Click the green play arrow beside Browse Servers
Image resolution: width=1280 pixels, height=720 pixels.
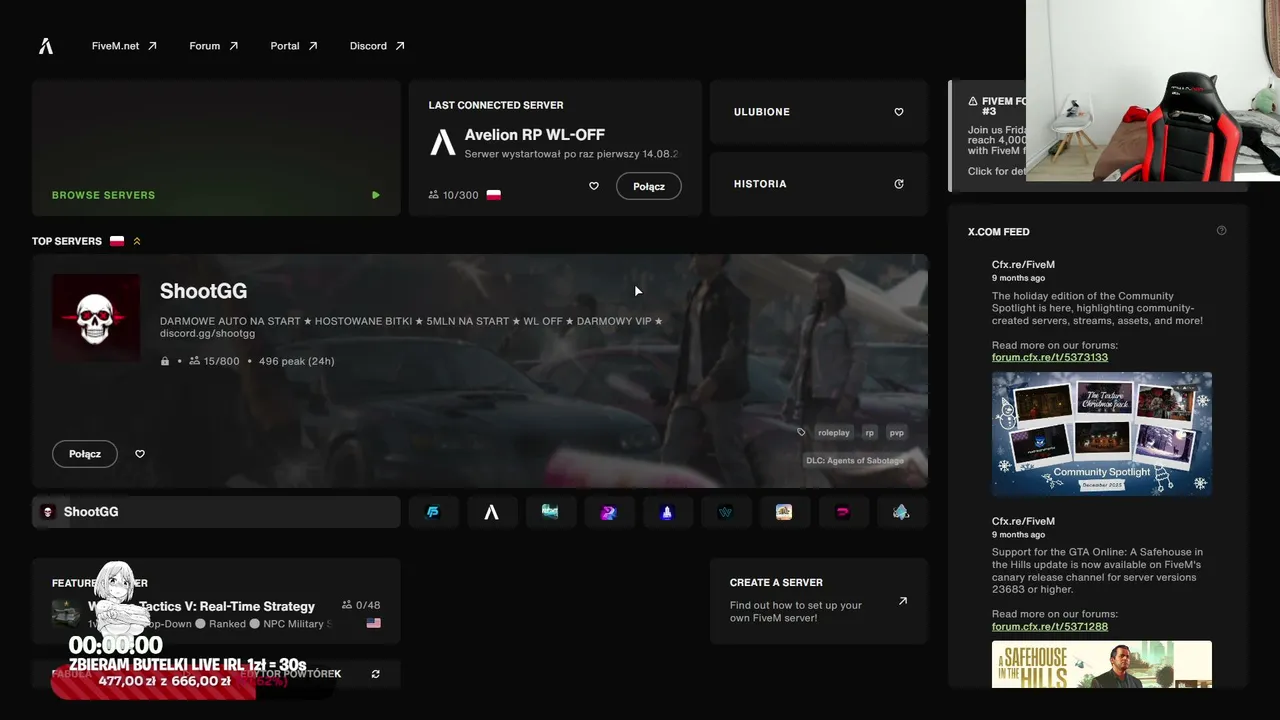coord(376,195)
